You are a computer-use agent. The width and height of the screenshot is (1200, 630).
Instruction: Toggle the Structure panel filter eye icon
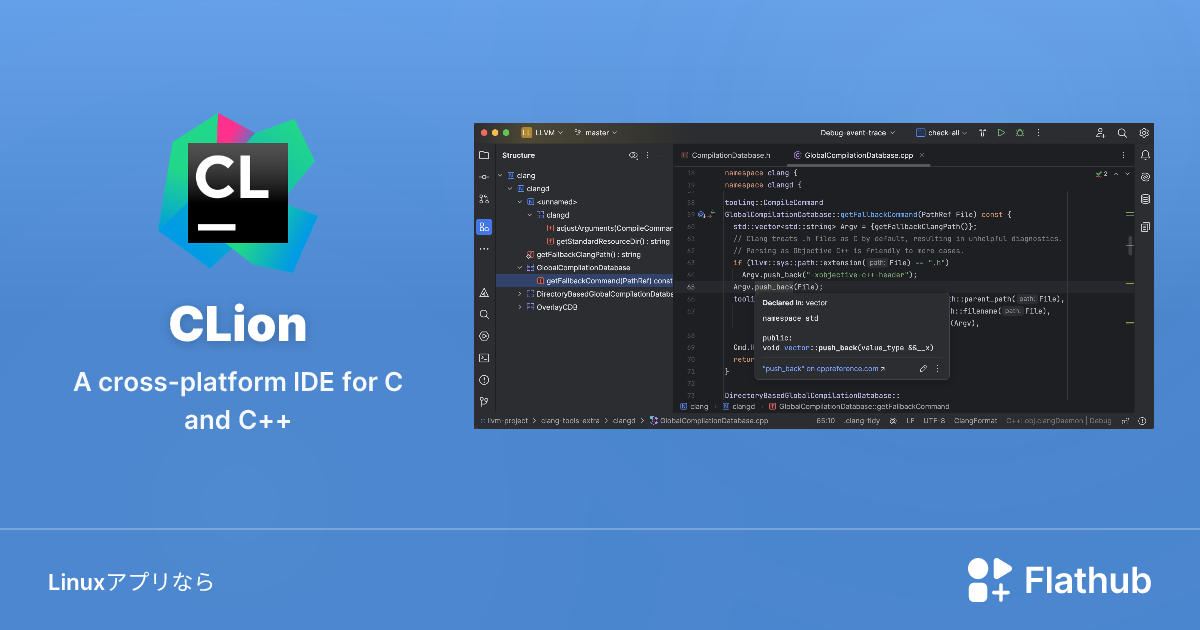tap(633, 155)
